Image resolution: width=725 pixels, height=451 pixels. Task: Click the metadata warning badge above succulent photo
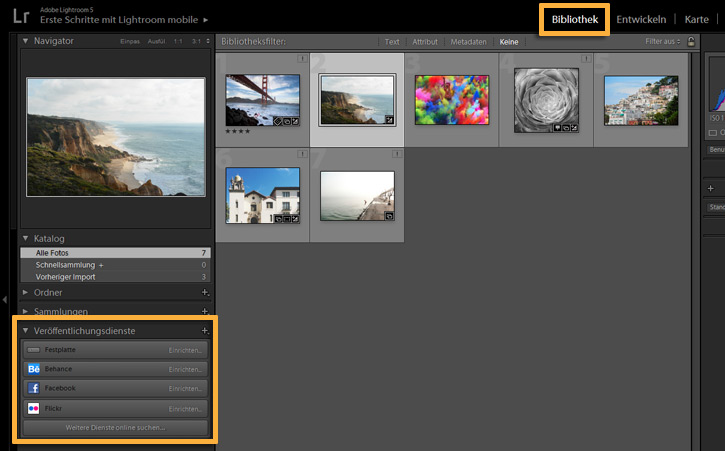(586, 59)
